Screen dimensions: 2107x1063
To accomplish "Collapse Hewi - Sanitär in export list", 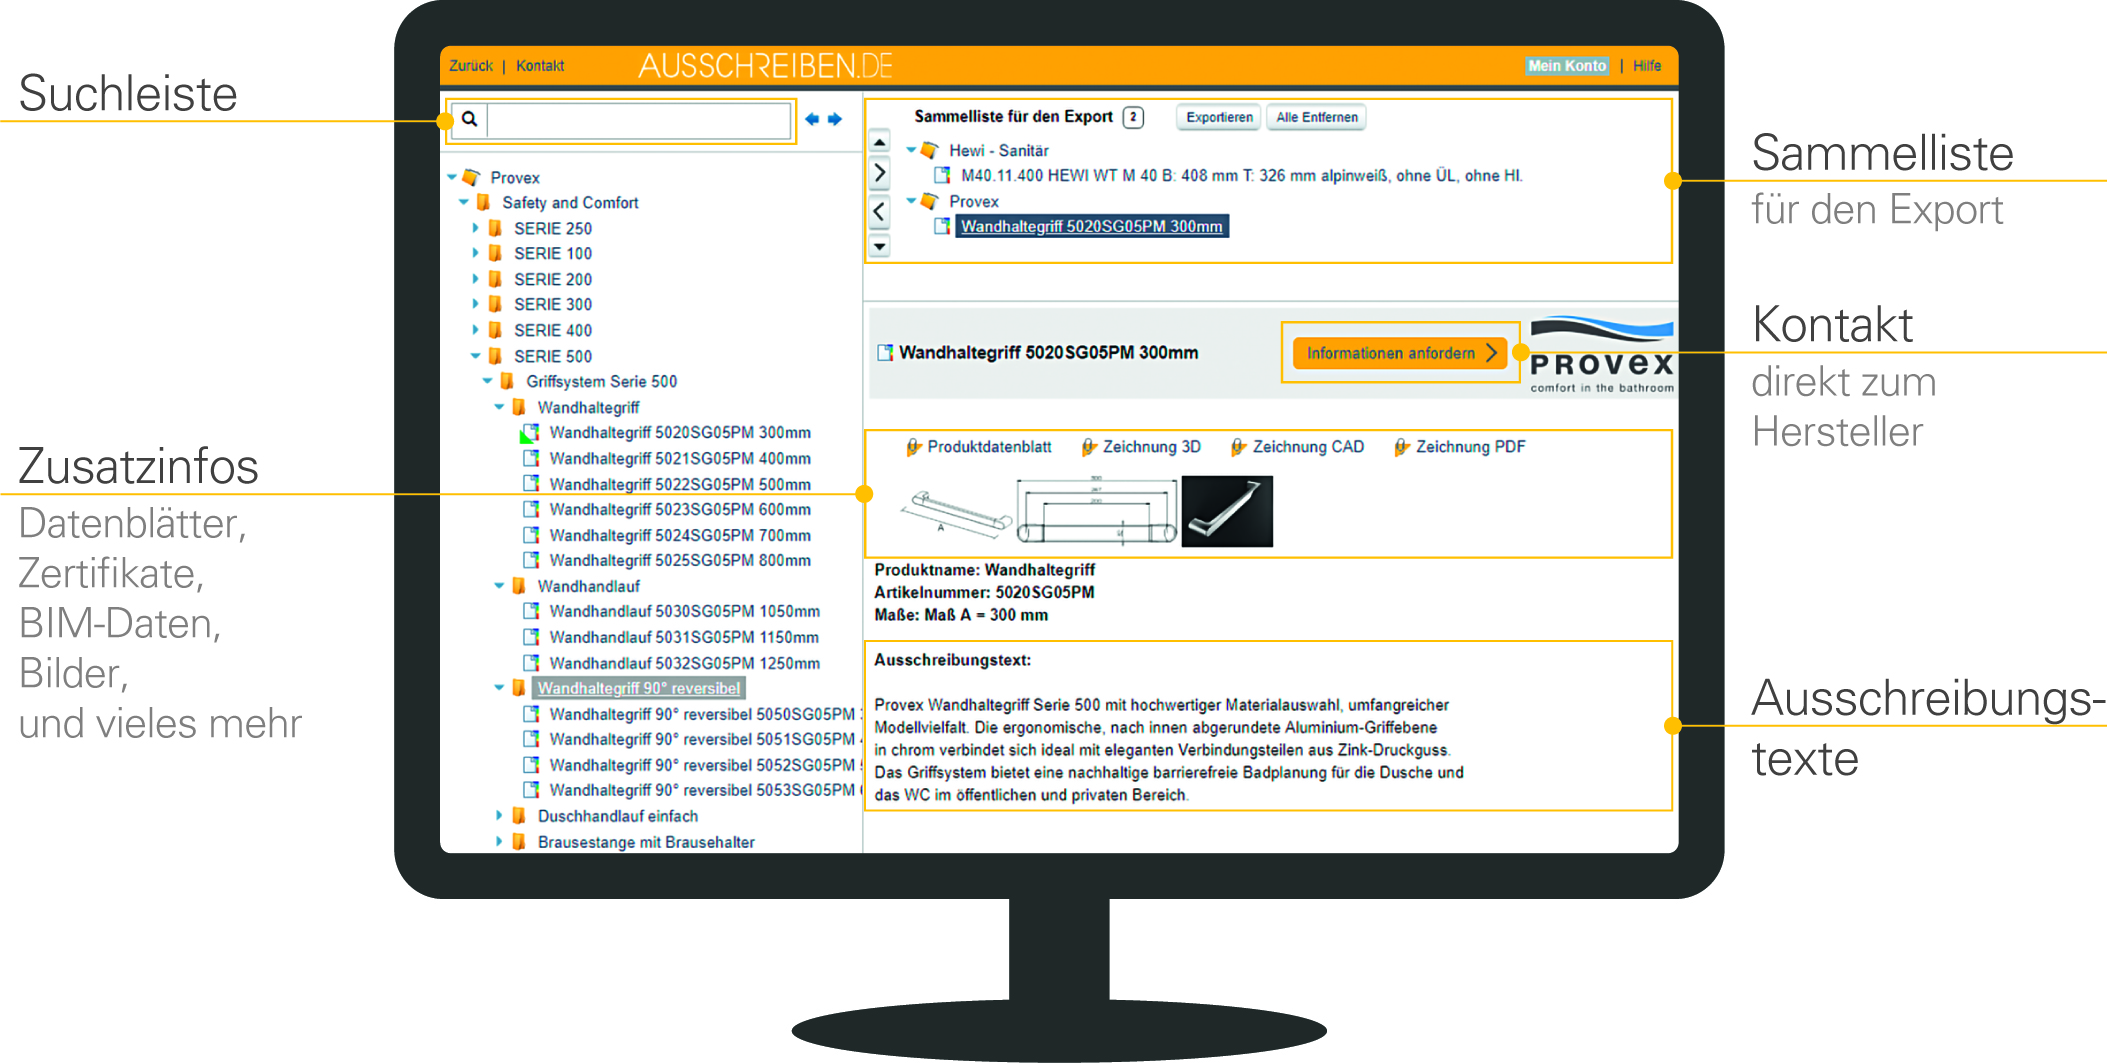I will [x=911, y=150].
